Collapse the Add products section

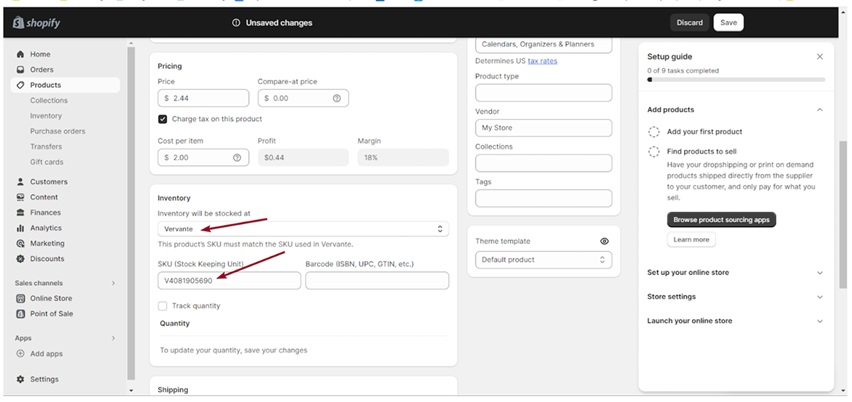pos(820,110)
